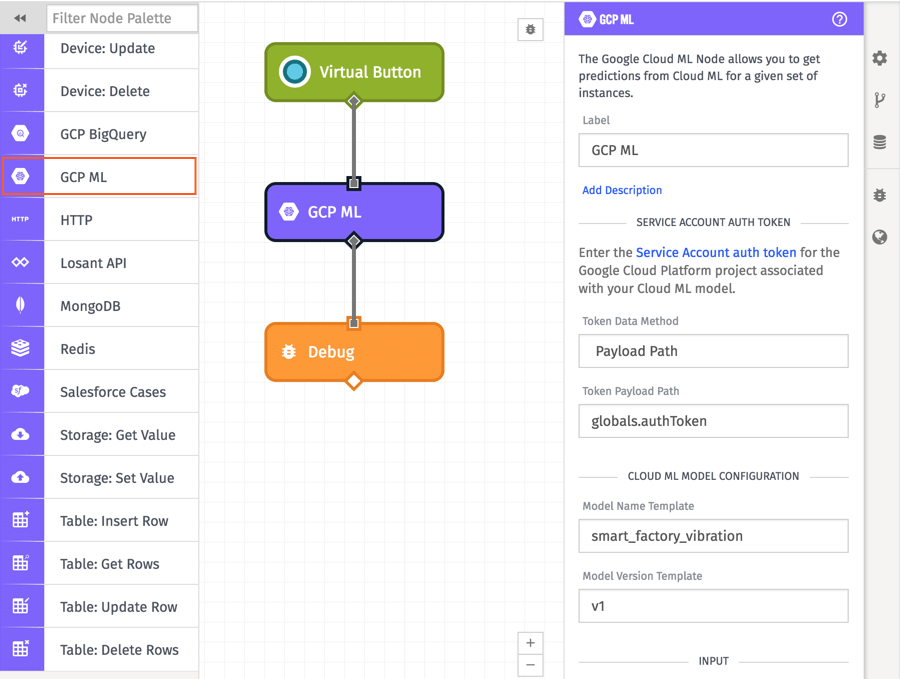900x679 pixels.
Task: Zoom out the canvas with minus button
Action: [x=530, y=665]
